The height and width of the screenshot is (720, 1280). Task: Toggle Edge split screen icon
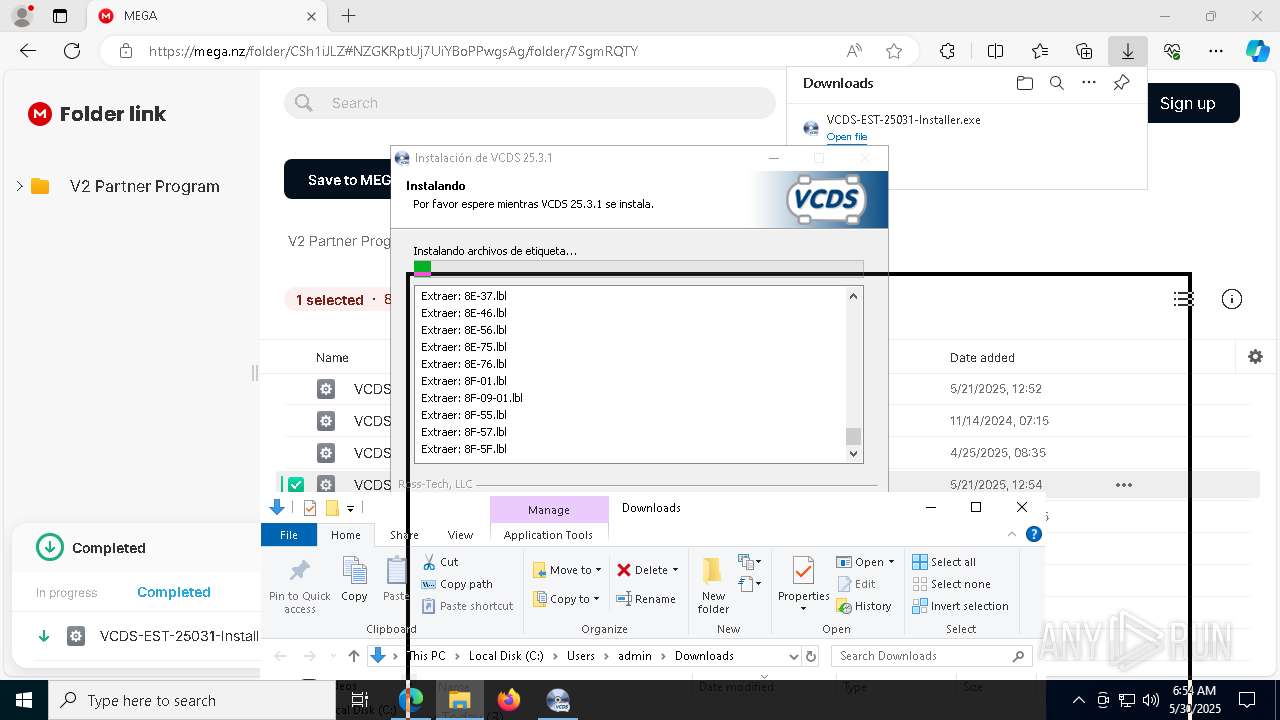click(x=995, y=51)
